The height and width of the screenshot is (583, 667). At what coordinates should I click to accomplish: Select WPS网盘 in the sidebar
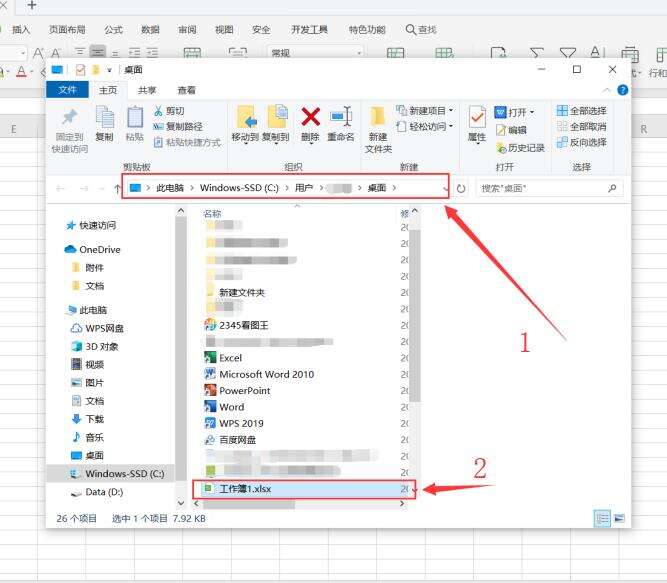[x=97, y=328]
